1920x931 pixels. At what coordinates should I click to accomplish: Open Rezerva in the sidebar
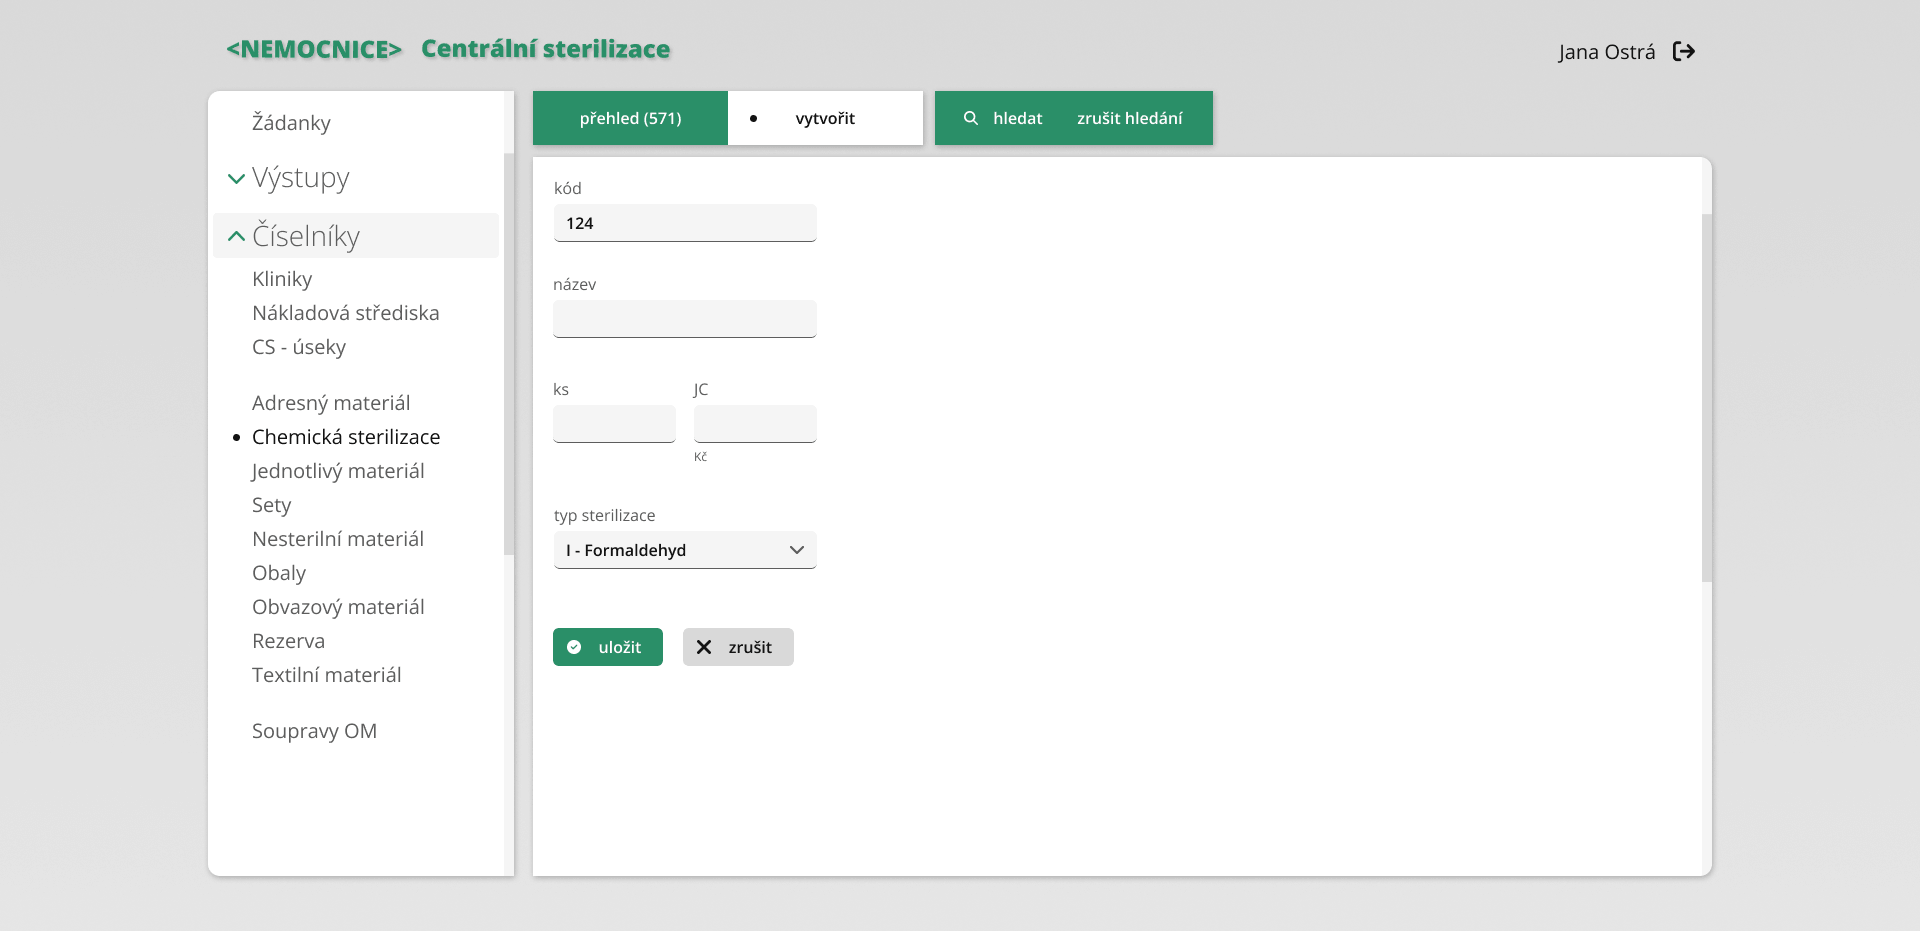(x=289, y=641)
